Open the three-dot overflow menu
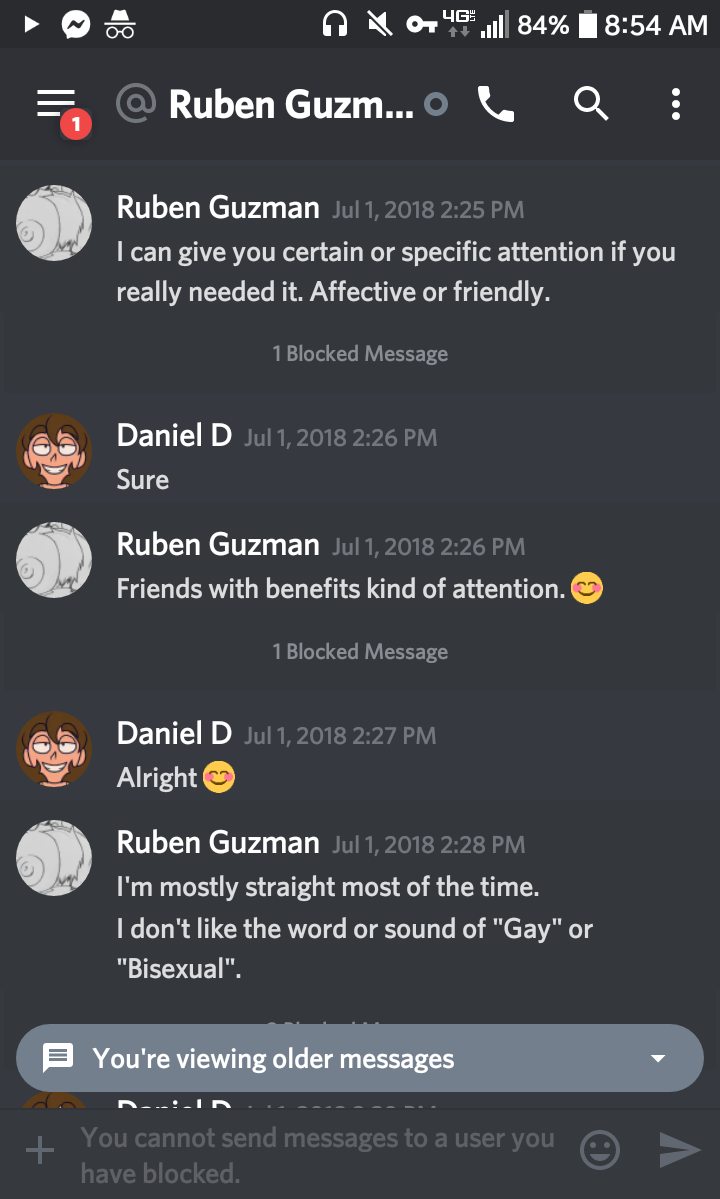The height and width of the screenshot is (1199, 720). [x=676, y=103]
